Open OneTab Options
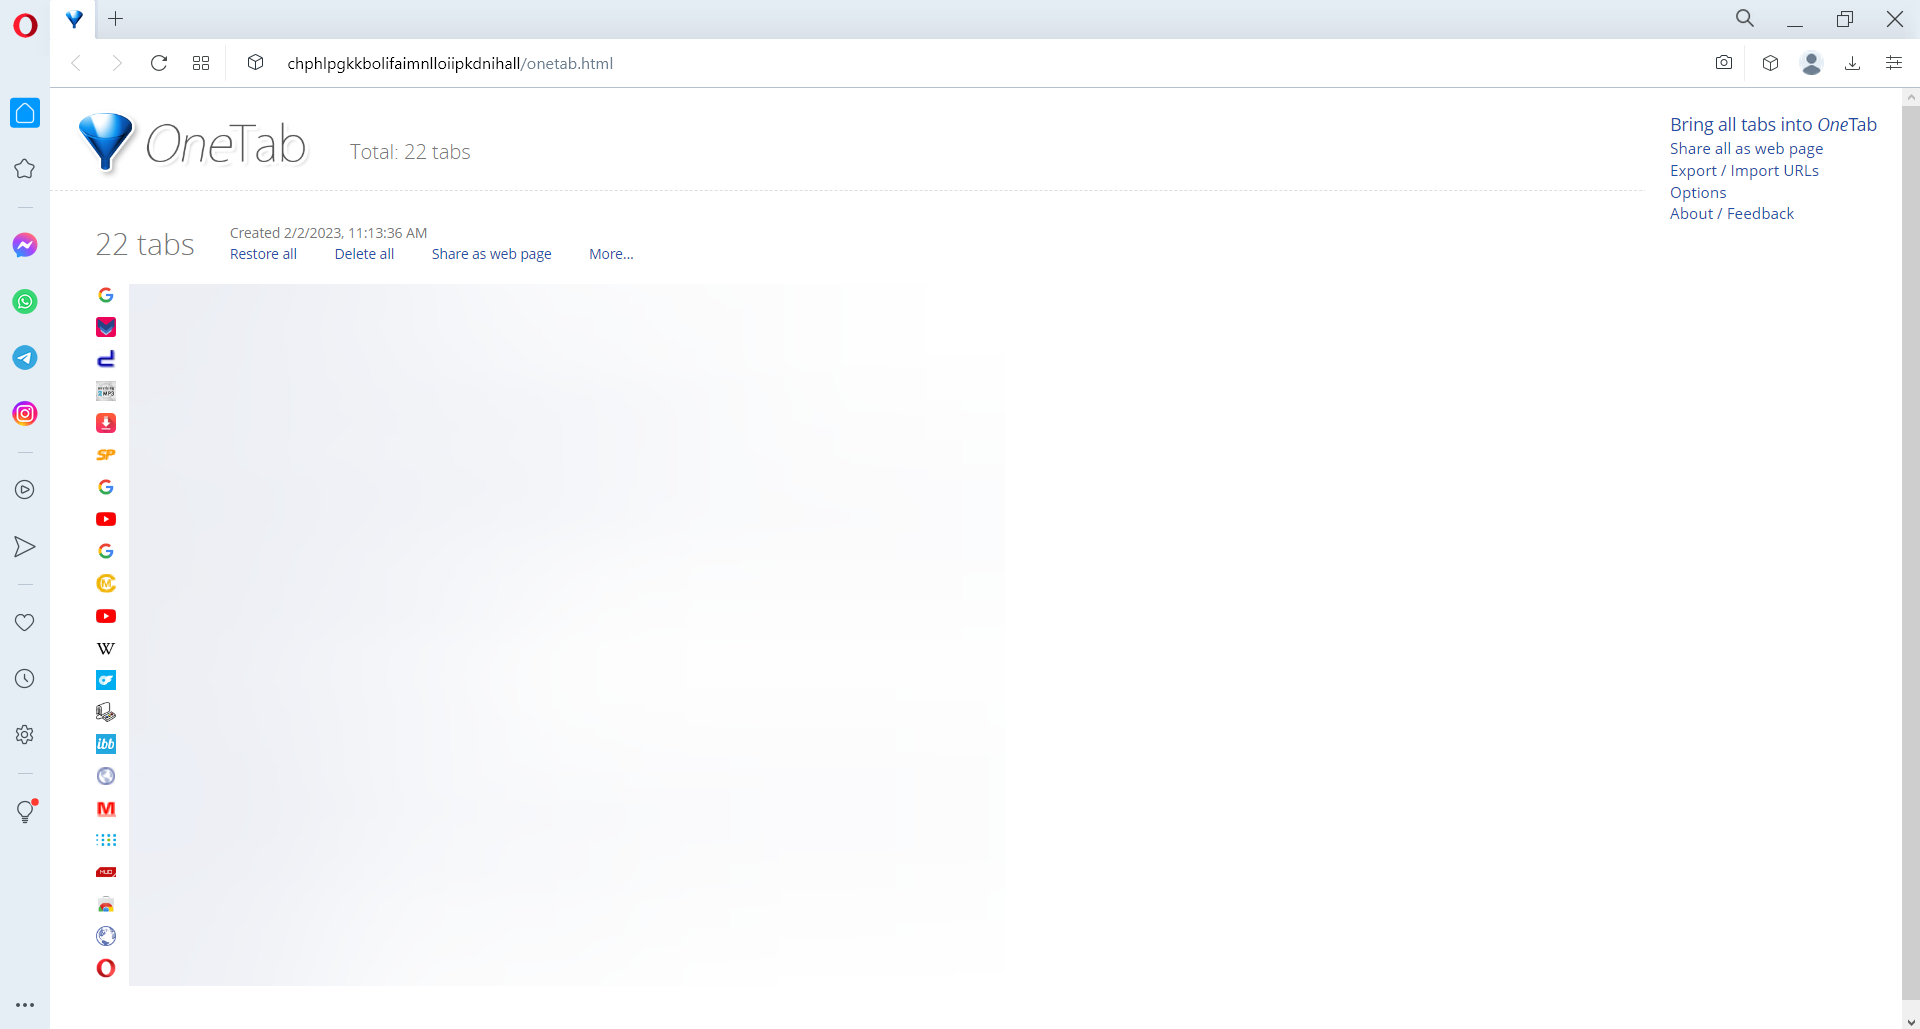The image size is (1920, 1029). click(1698, 193)
